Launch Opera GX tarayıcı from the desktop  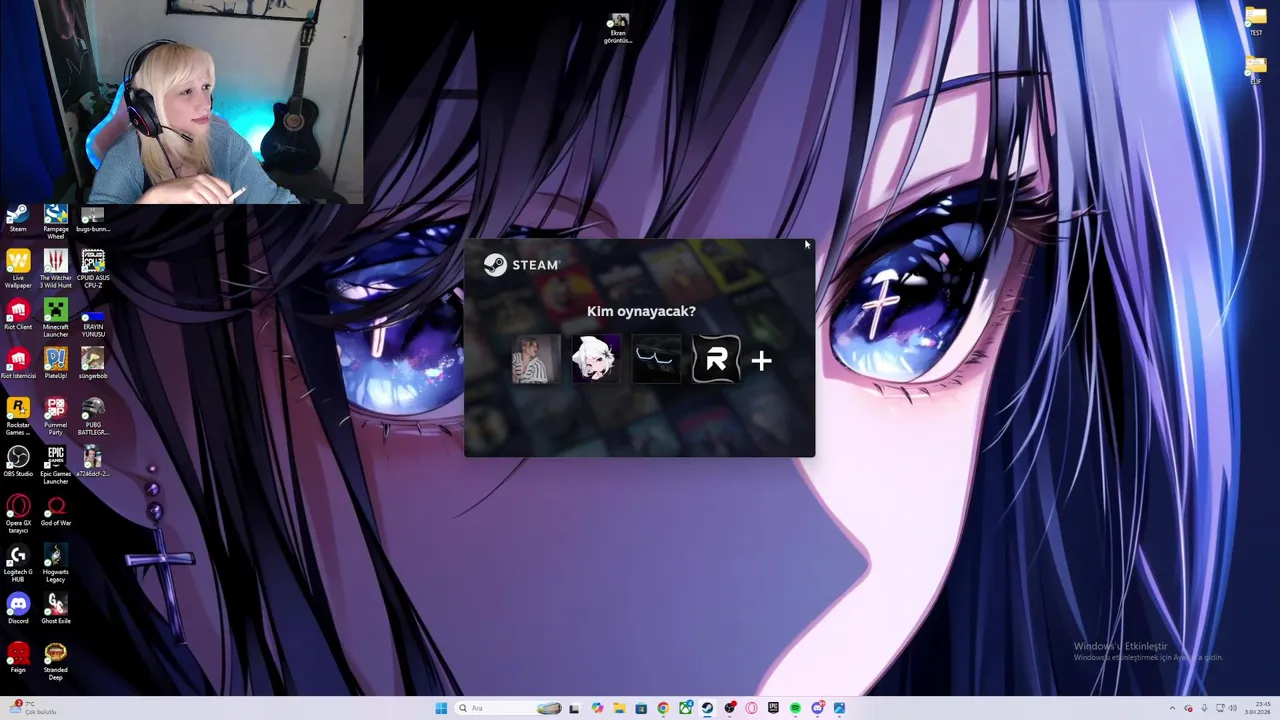(18, 514)
